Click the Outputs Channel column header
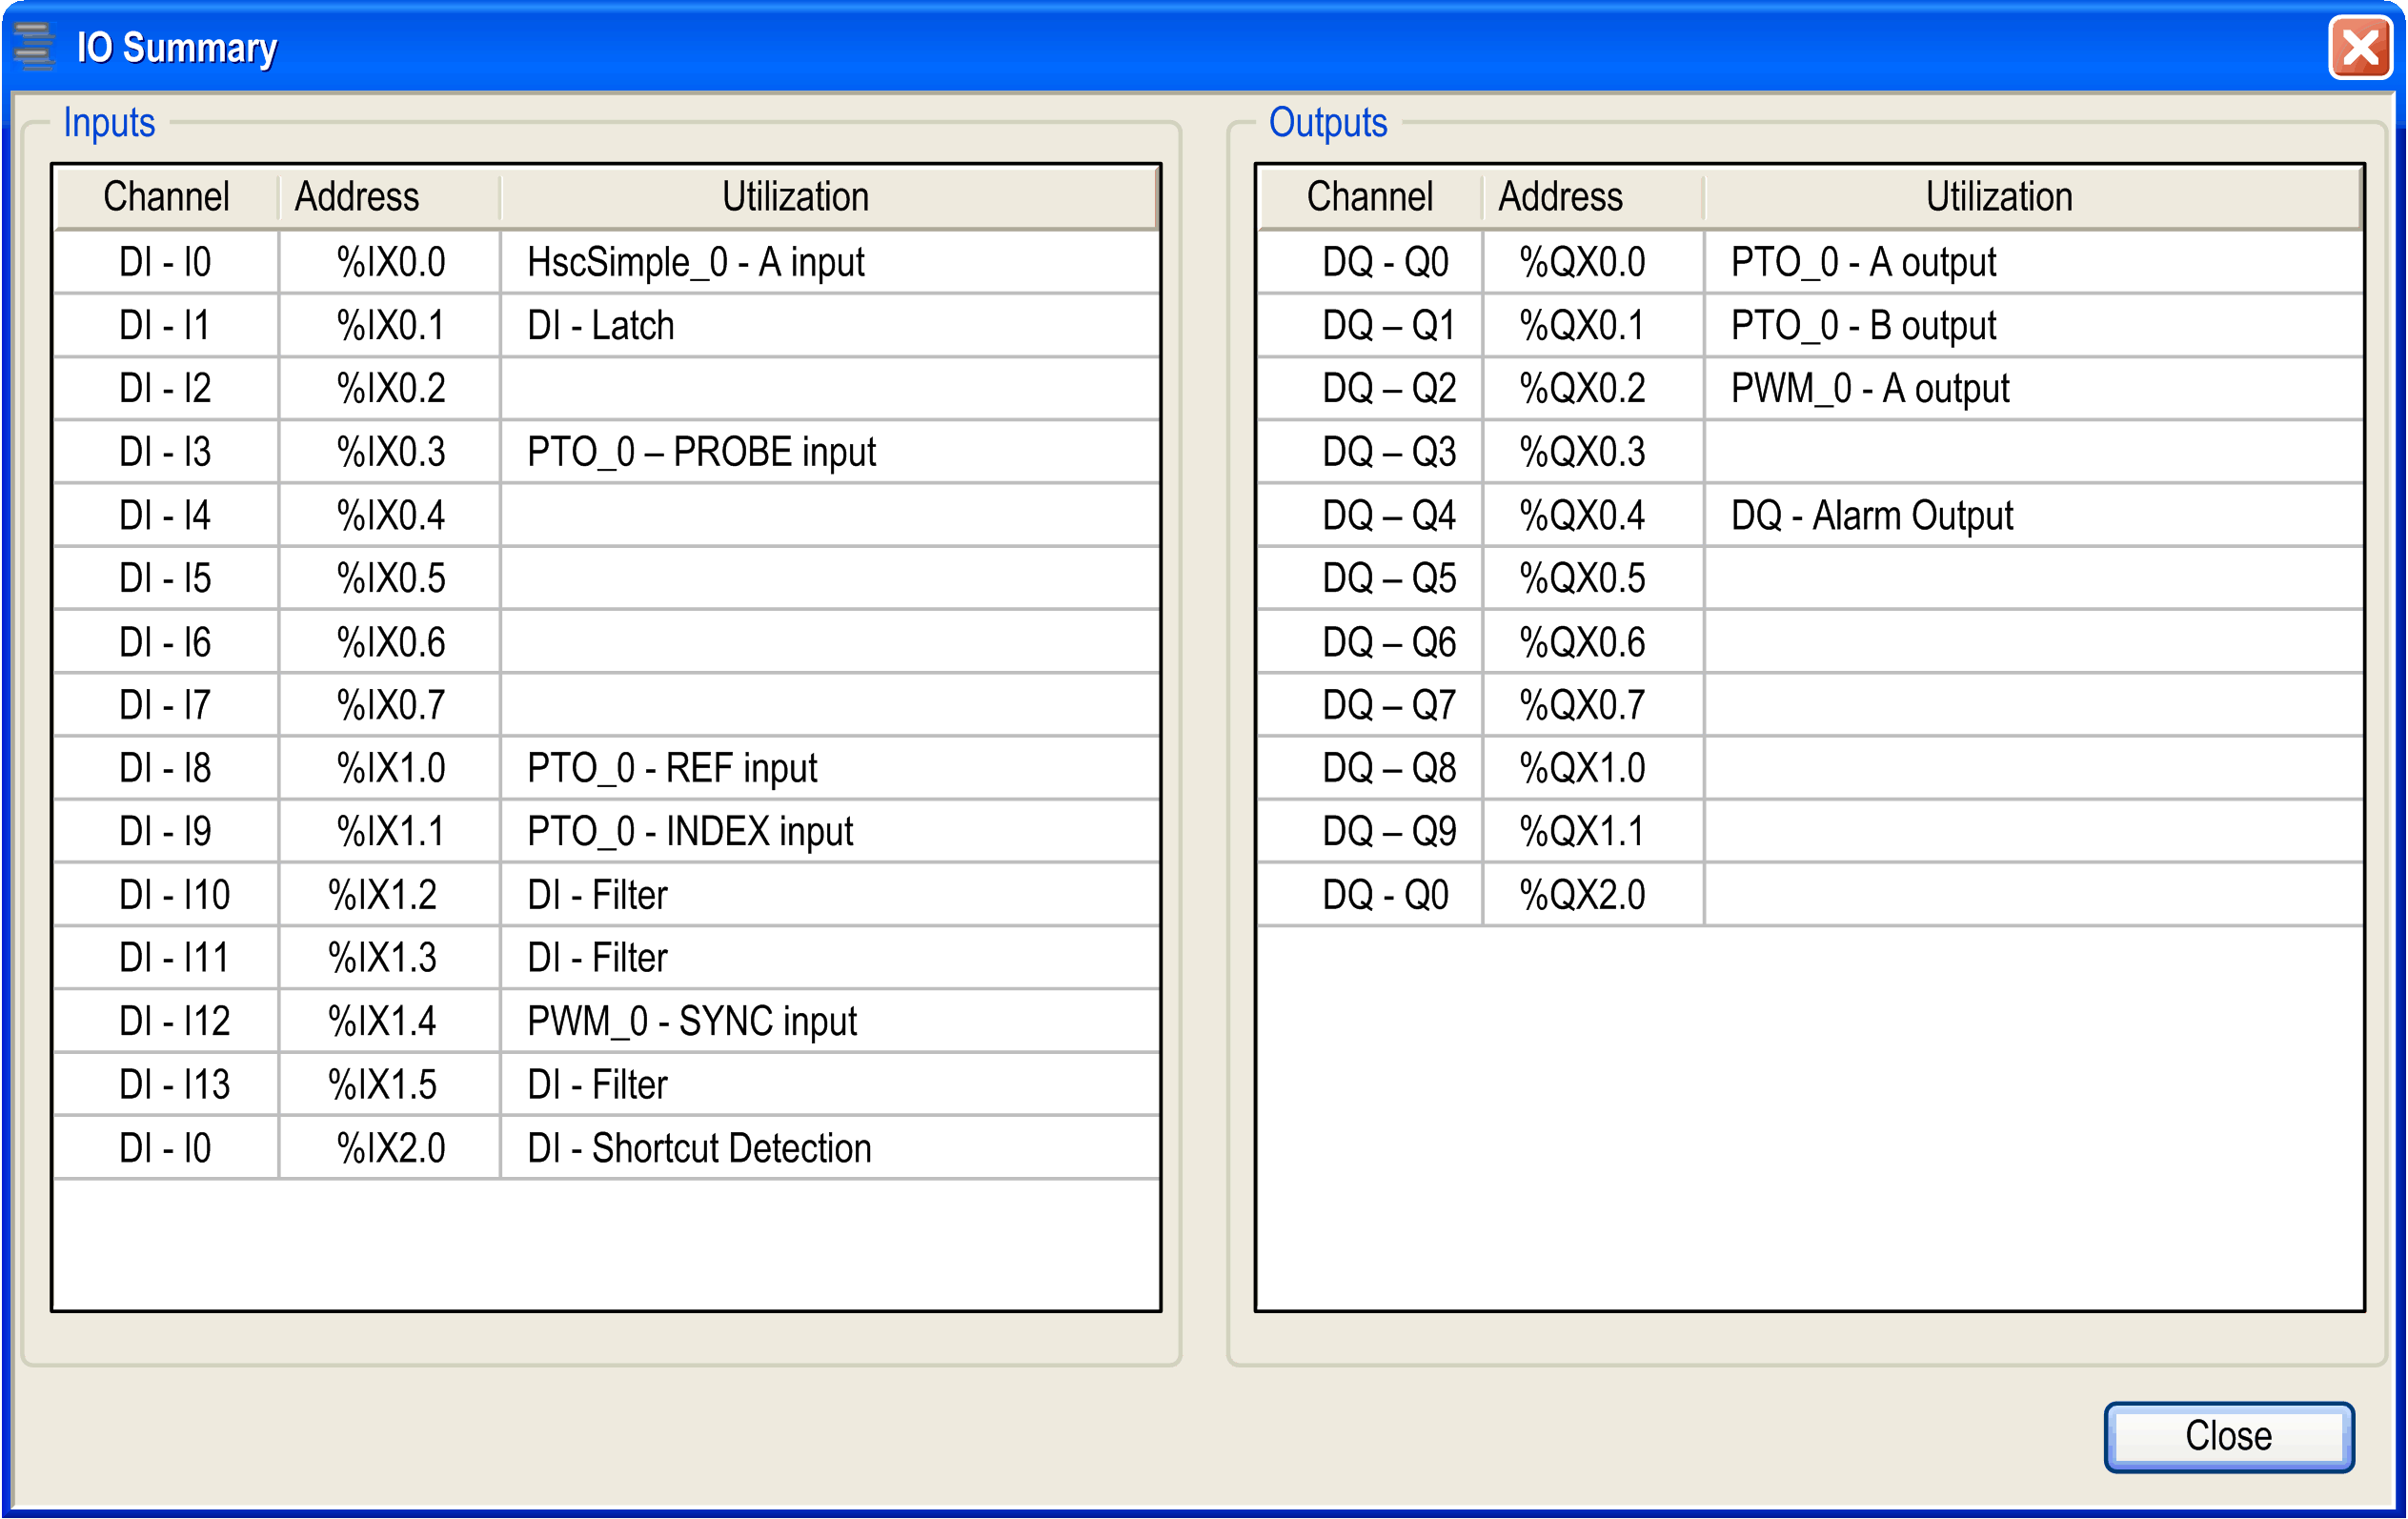This screenshot has width=2408, height=1519. [1369, 197]
